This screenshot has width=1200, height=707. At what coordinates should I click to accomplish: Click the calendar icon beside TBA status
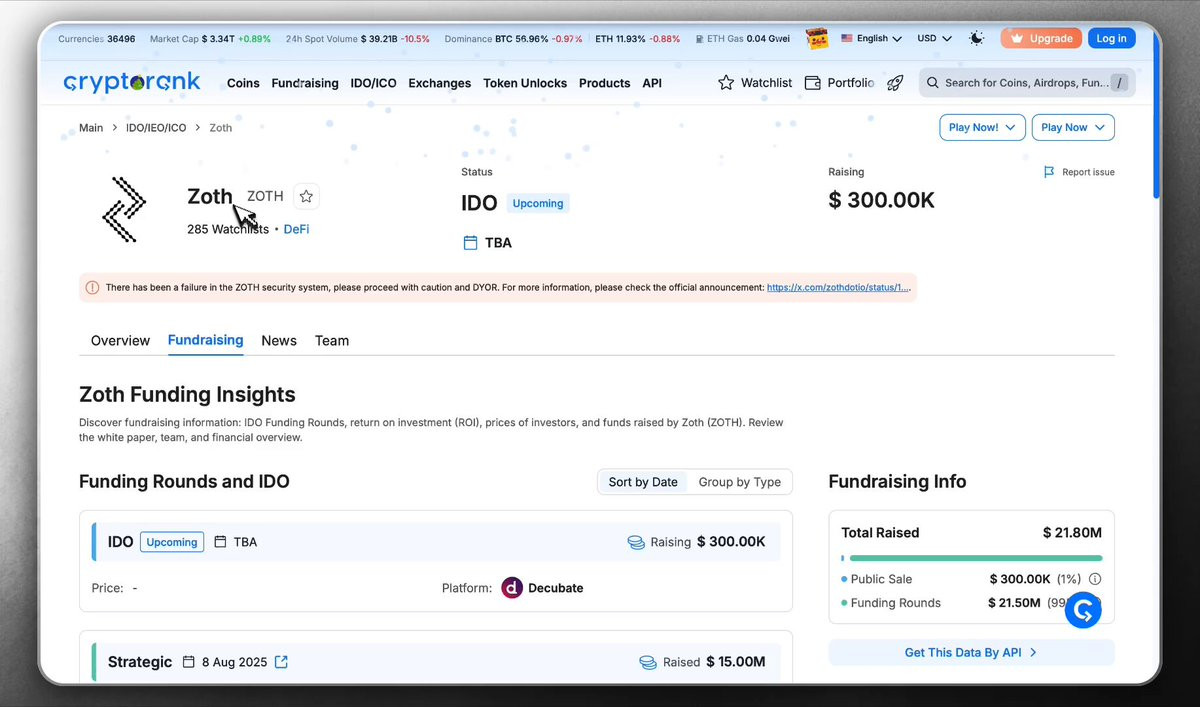(x=470, y=243)
